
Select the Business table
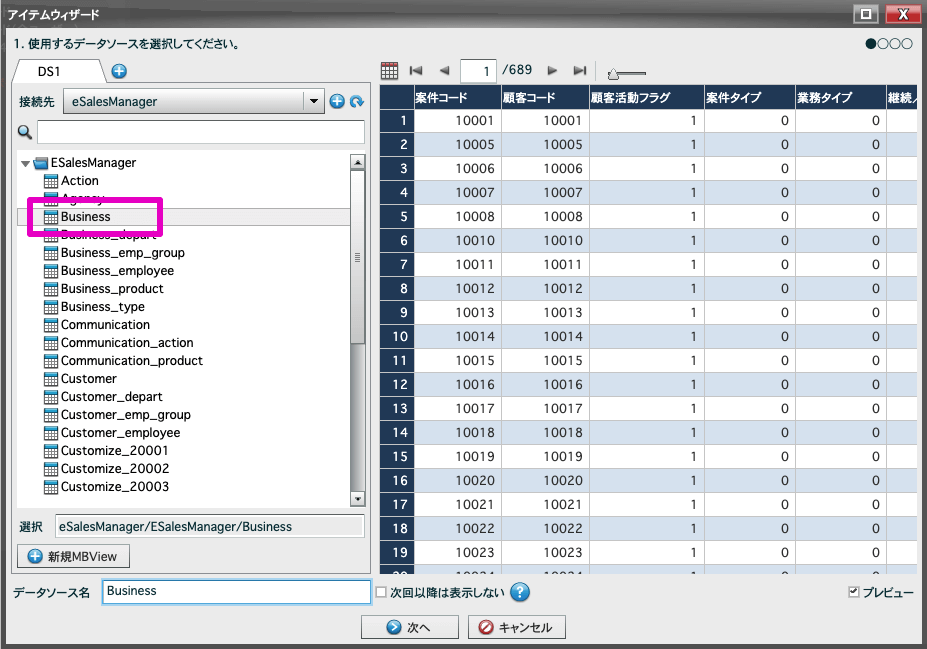pos(86,217)
